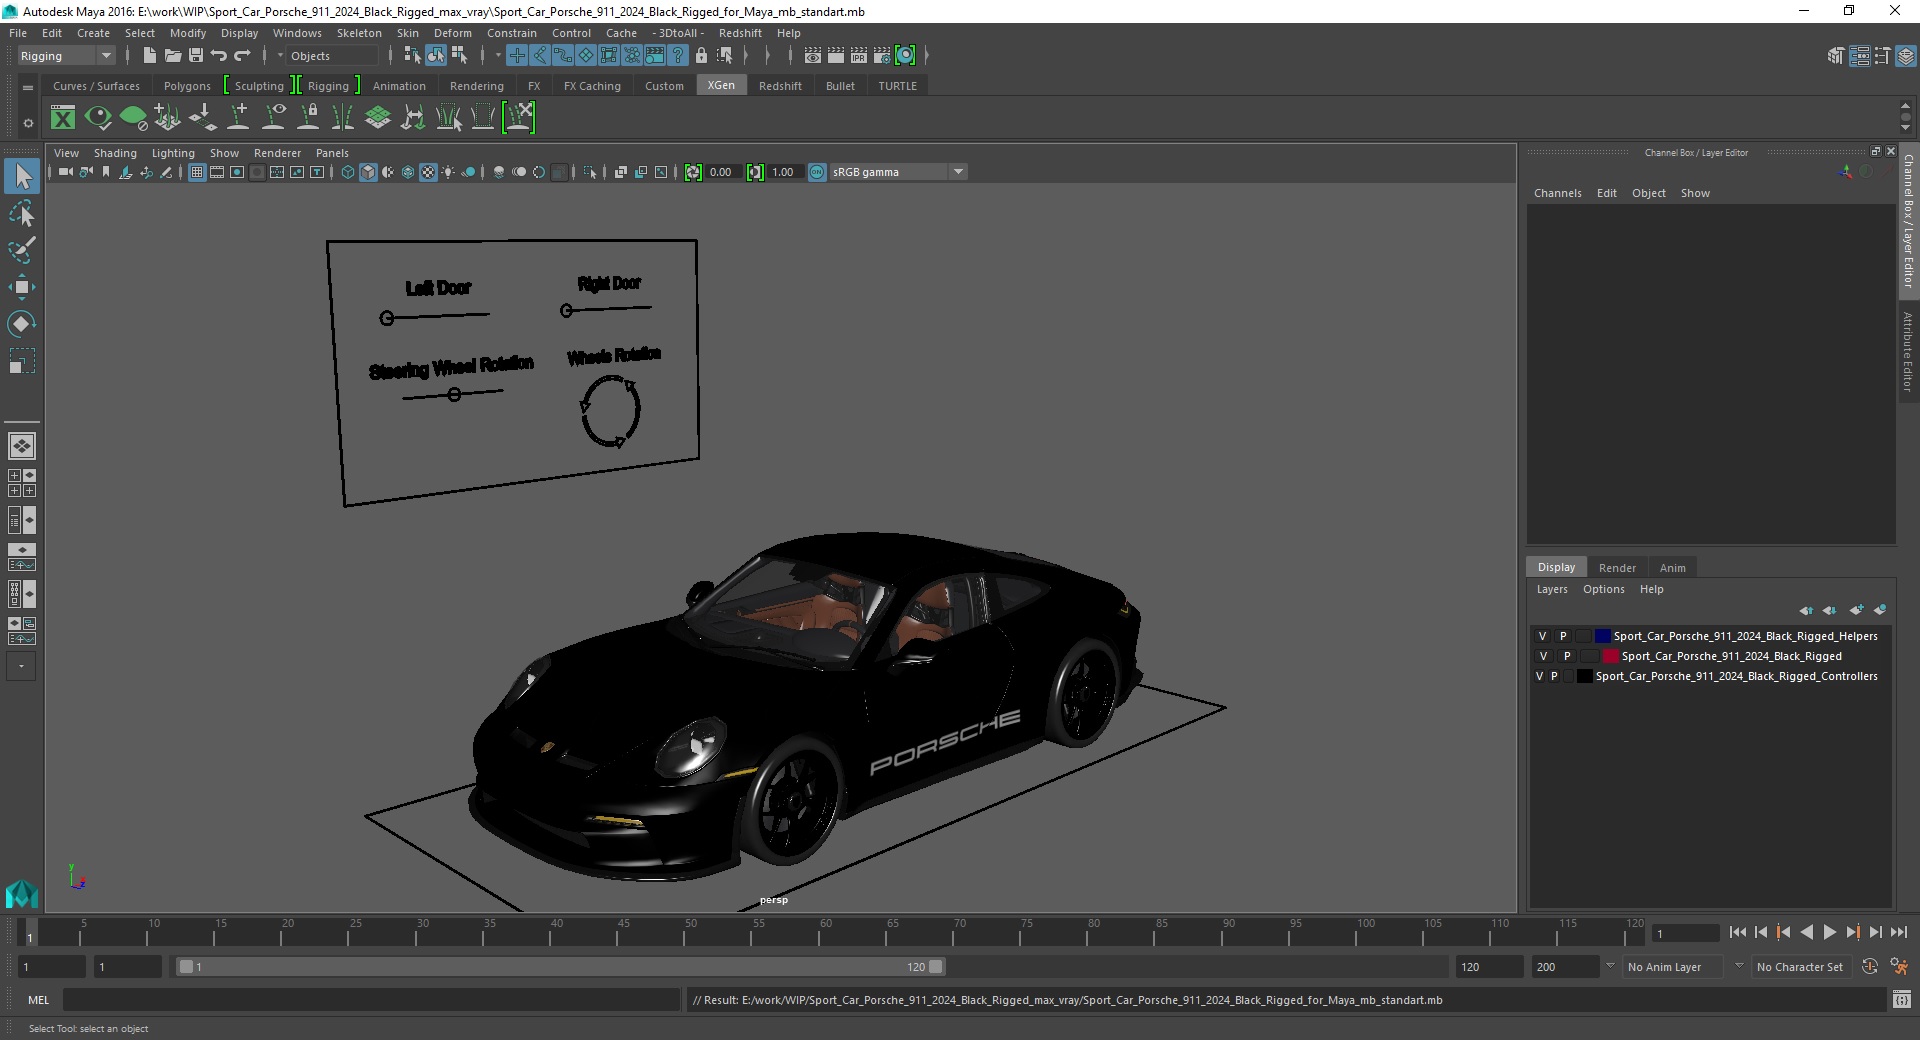1920x1040 pixels.
Task: Open the No Anim Layer dropdown
Action: click(1674, 967)
